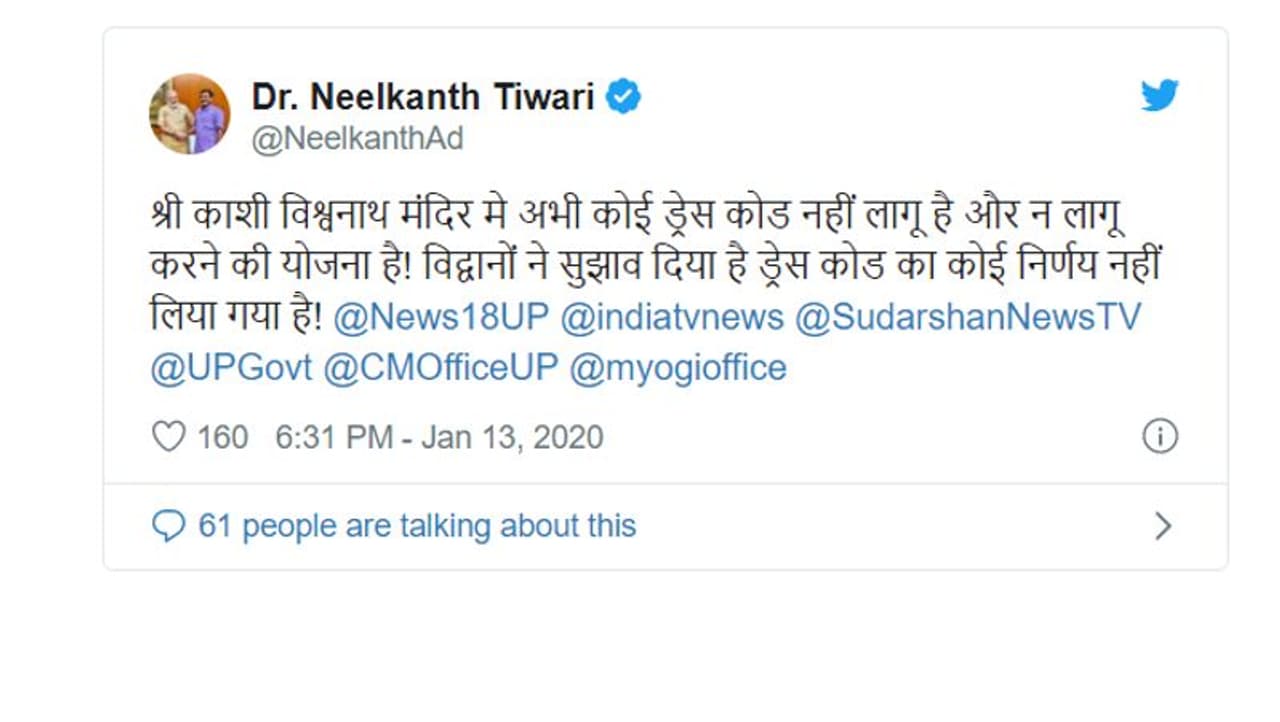Click the Twitter bird logo
The width and height of the screenshot is (1280, 722).
point(1160,96)
